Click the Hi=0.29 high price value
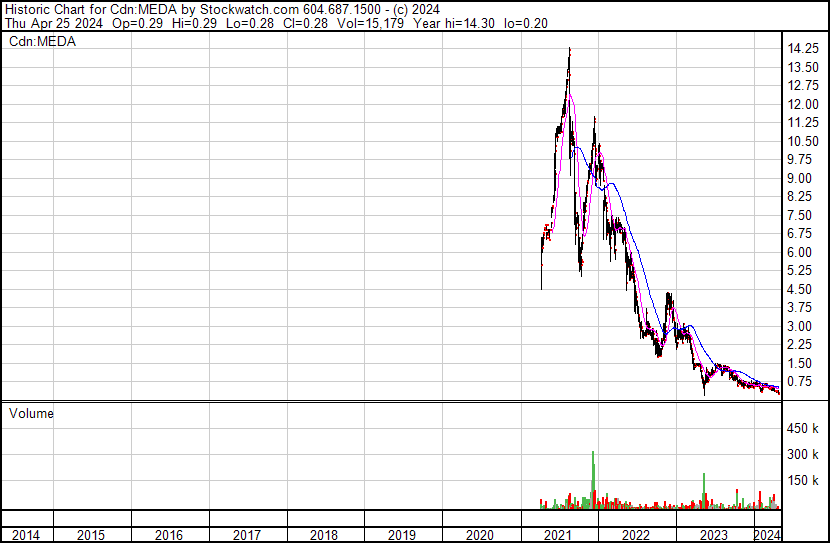 195,23
